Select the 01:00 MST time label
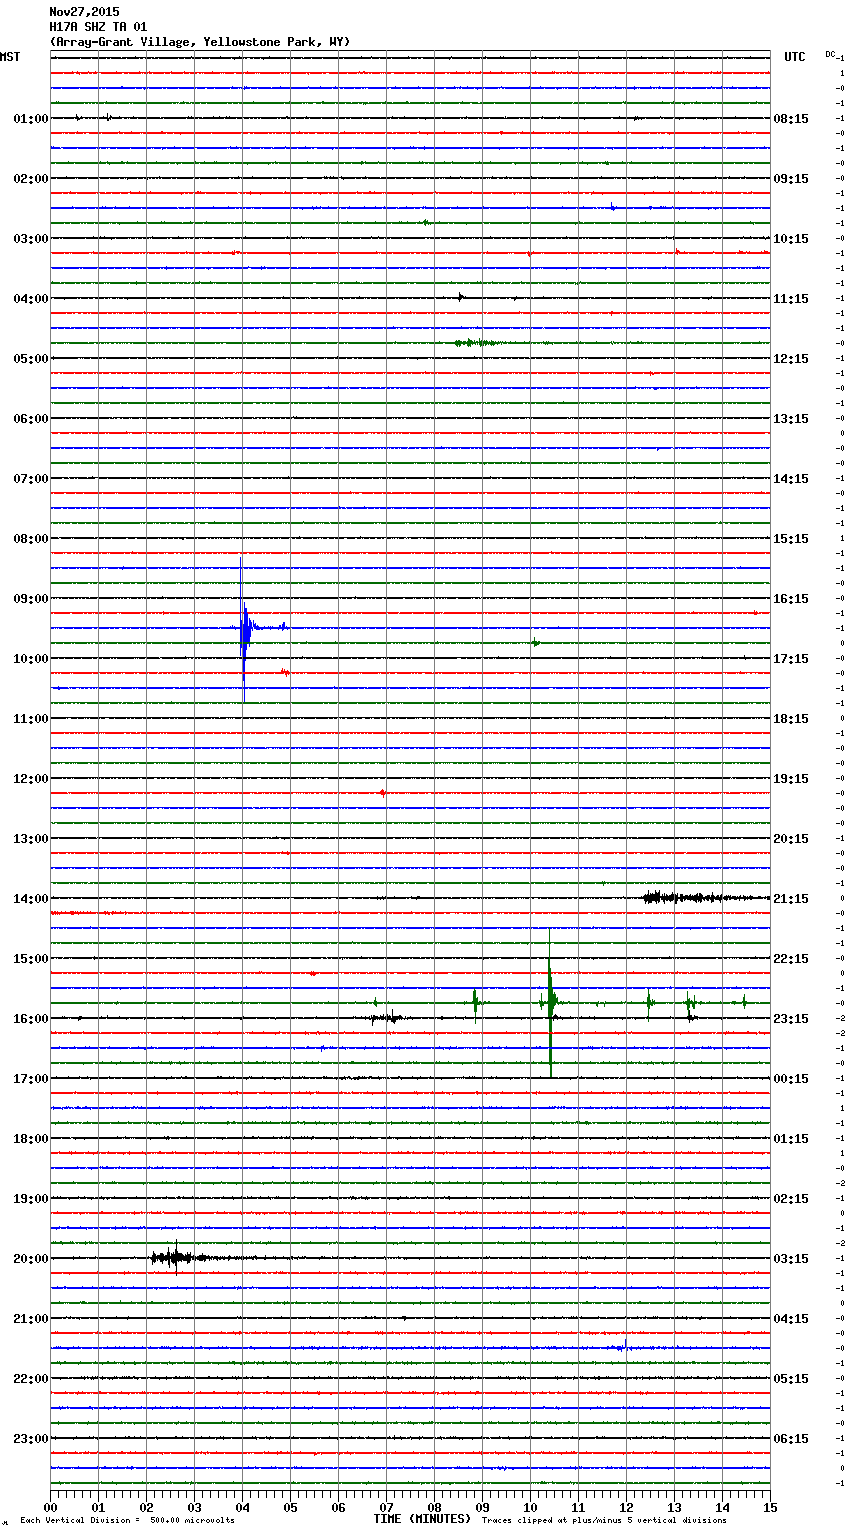 (30, 119)
